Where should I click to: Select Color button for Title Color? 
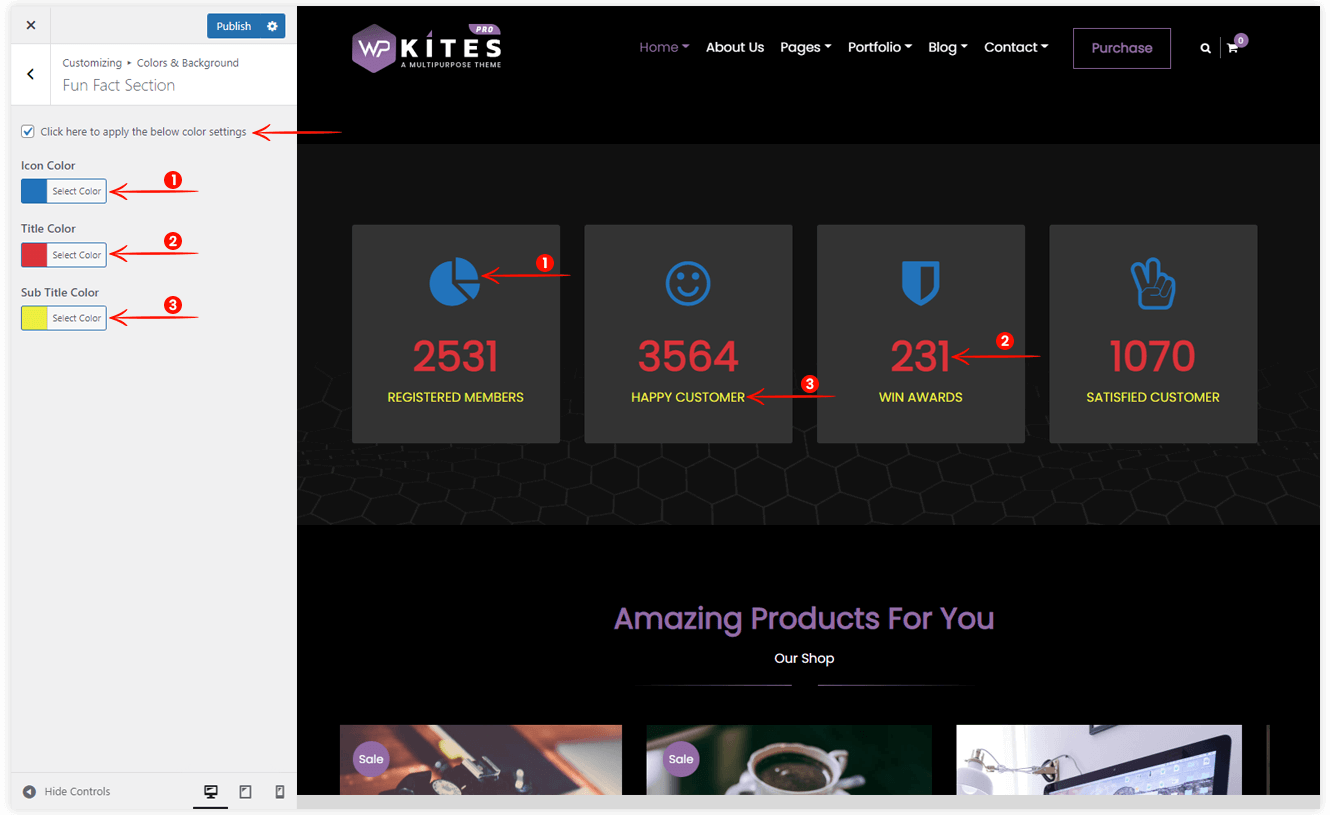77,255
